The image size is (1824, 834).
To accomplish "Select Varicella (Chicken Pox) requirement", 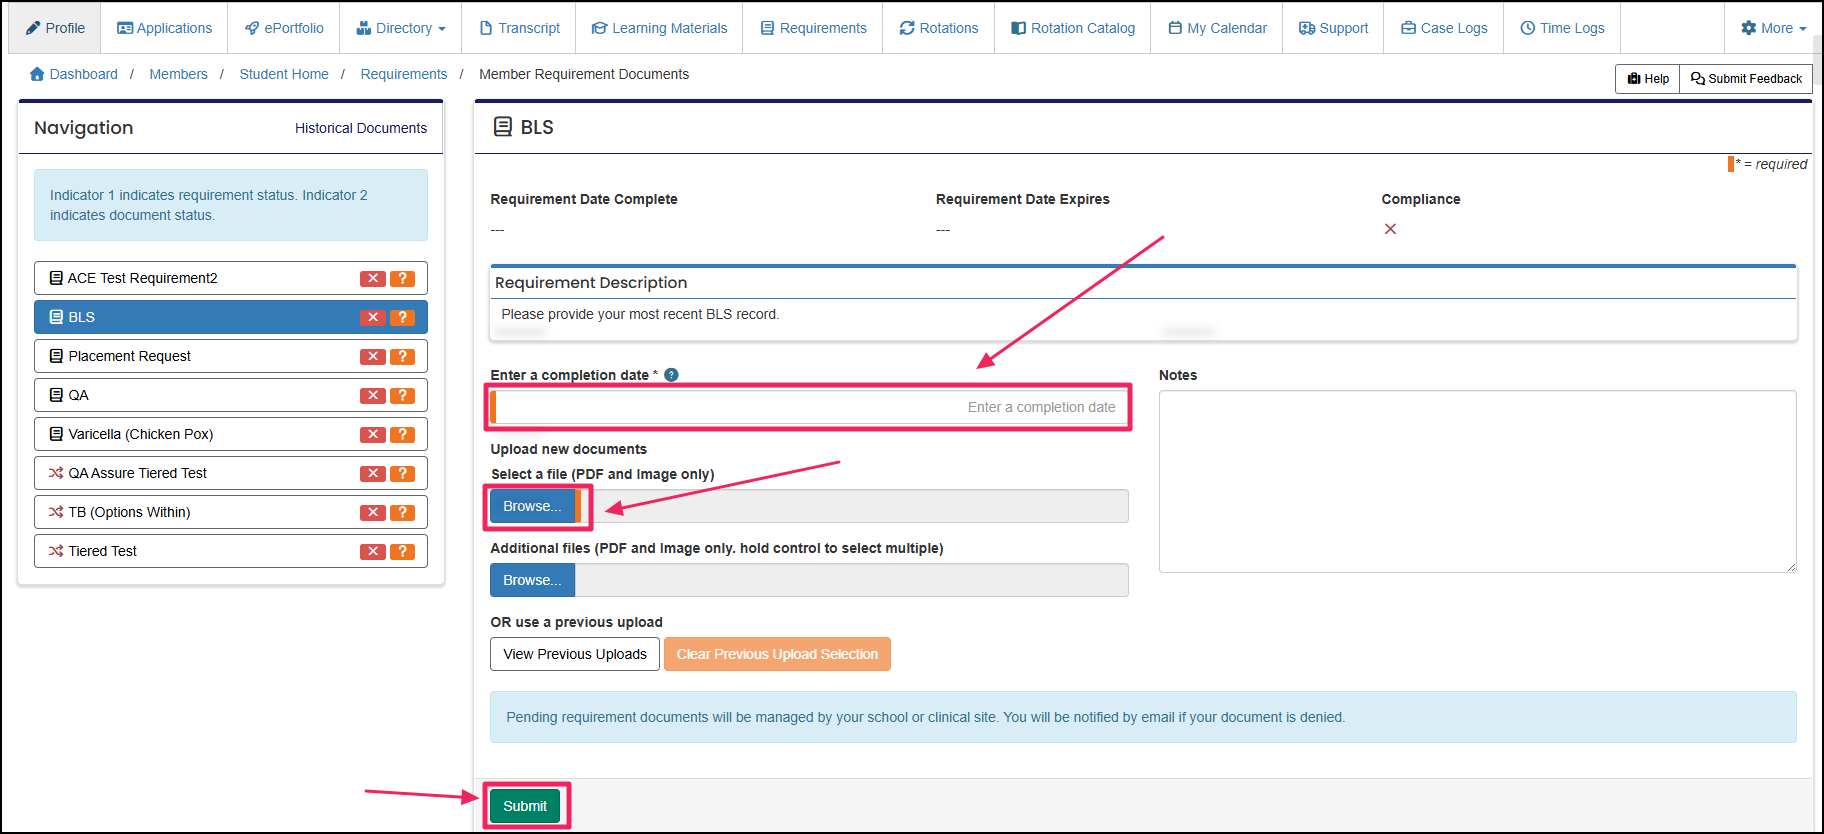I will 231,434.
